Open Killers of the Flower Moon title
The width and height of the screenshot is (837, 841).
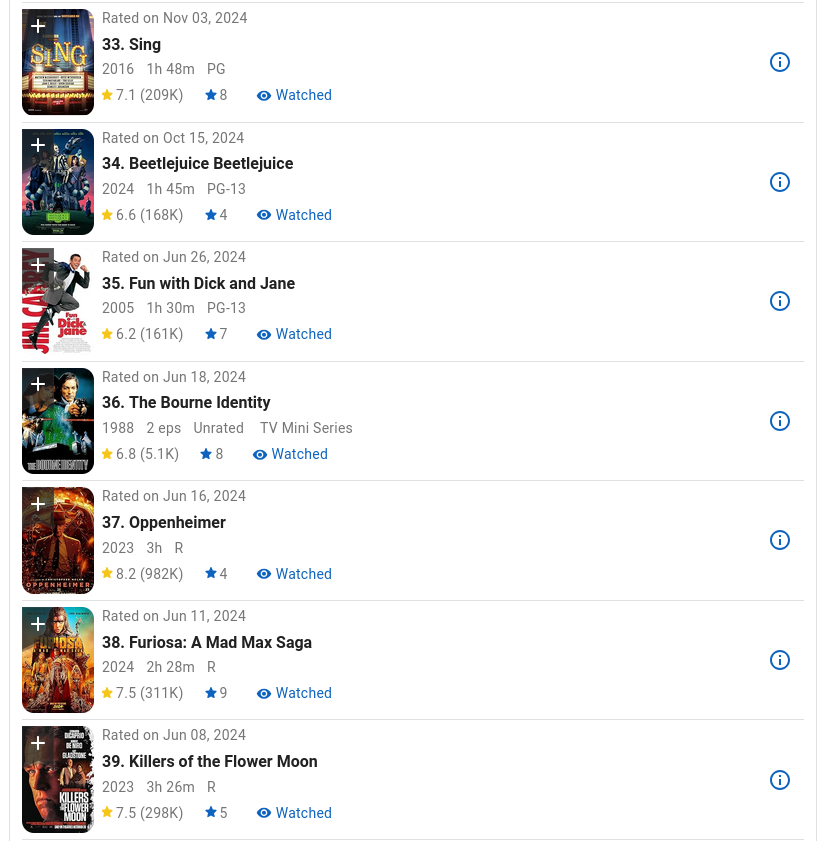pos(209,761)
